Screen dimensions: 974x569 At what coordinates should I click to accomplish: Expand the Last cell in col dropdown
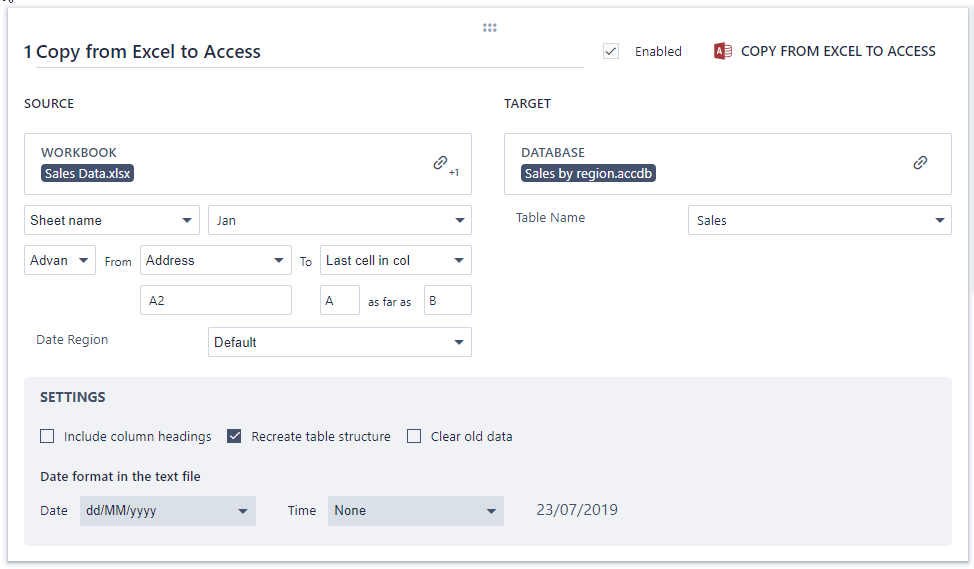pos(395,260)
